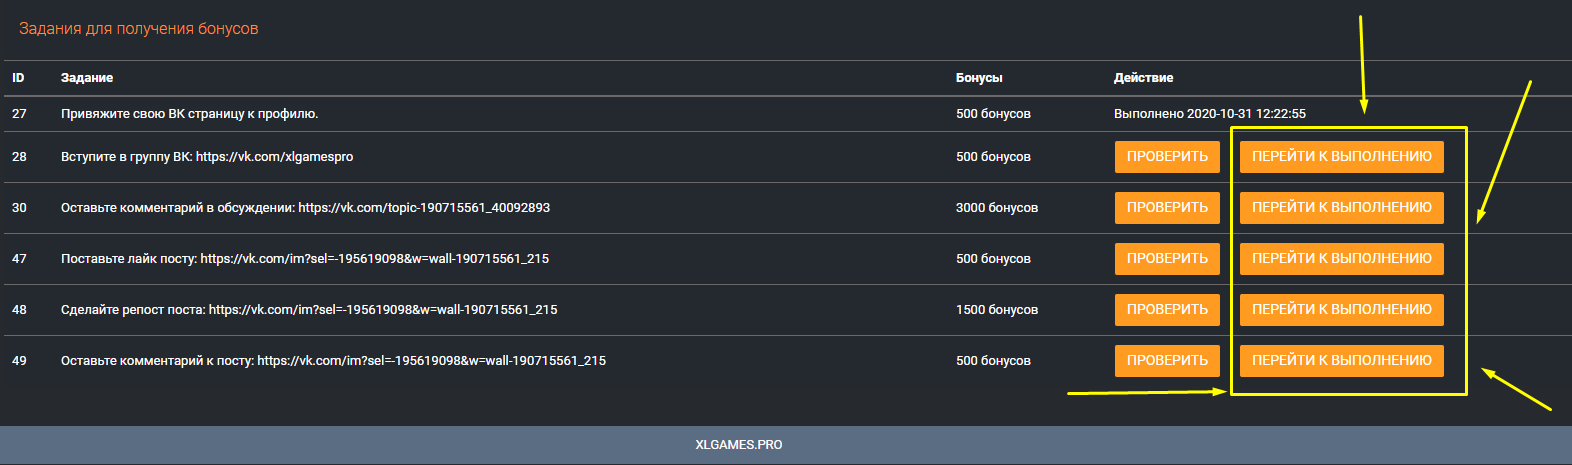
Task: Open ПЕРЕЙТИ К ВЫПОЛНЕНИЮ for task 49
Action: coord(1341,361)
